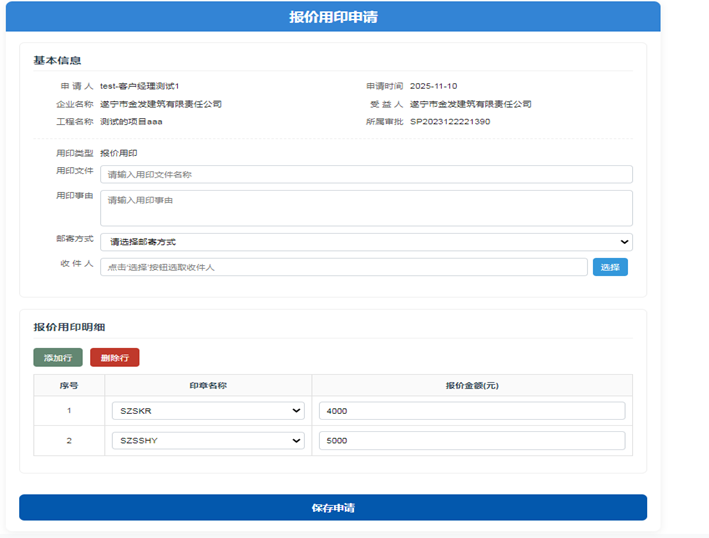The width and height of the screenshot is (709, 538).
Task: Click the green 添加行 button
Action: tap(58, 357)
